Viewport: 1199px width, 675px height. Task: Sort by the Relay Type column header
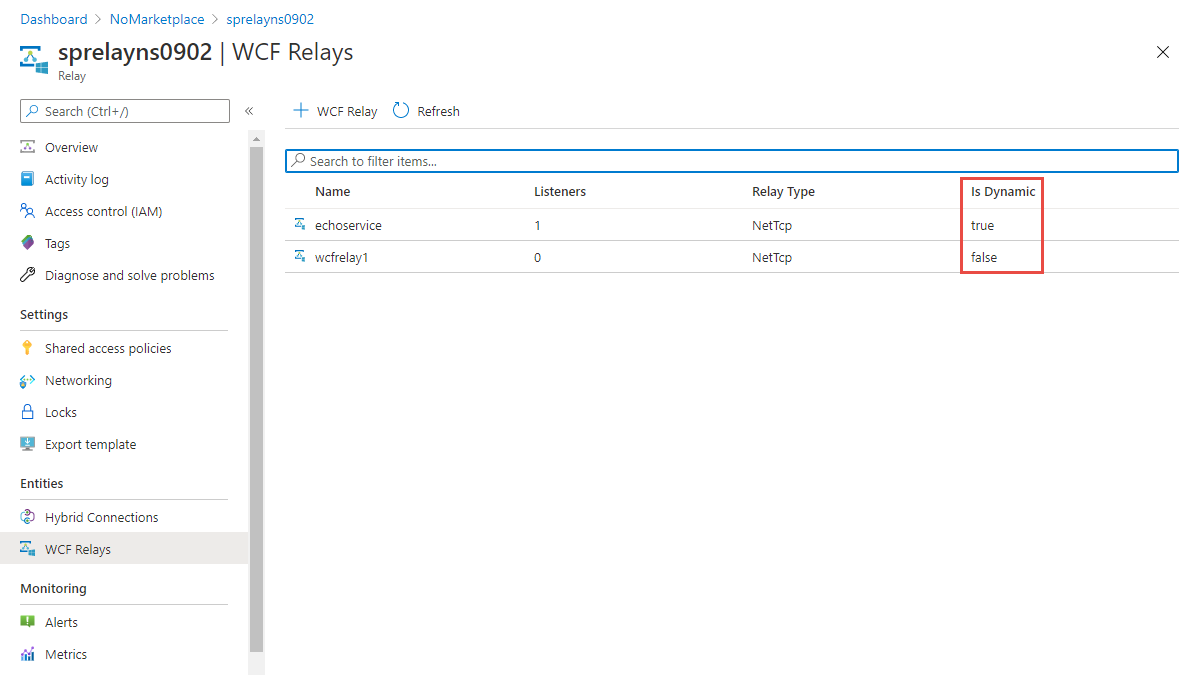click(783, 191)
